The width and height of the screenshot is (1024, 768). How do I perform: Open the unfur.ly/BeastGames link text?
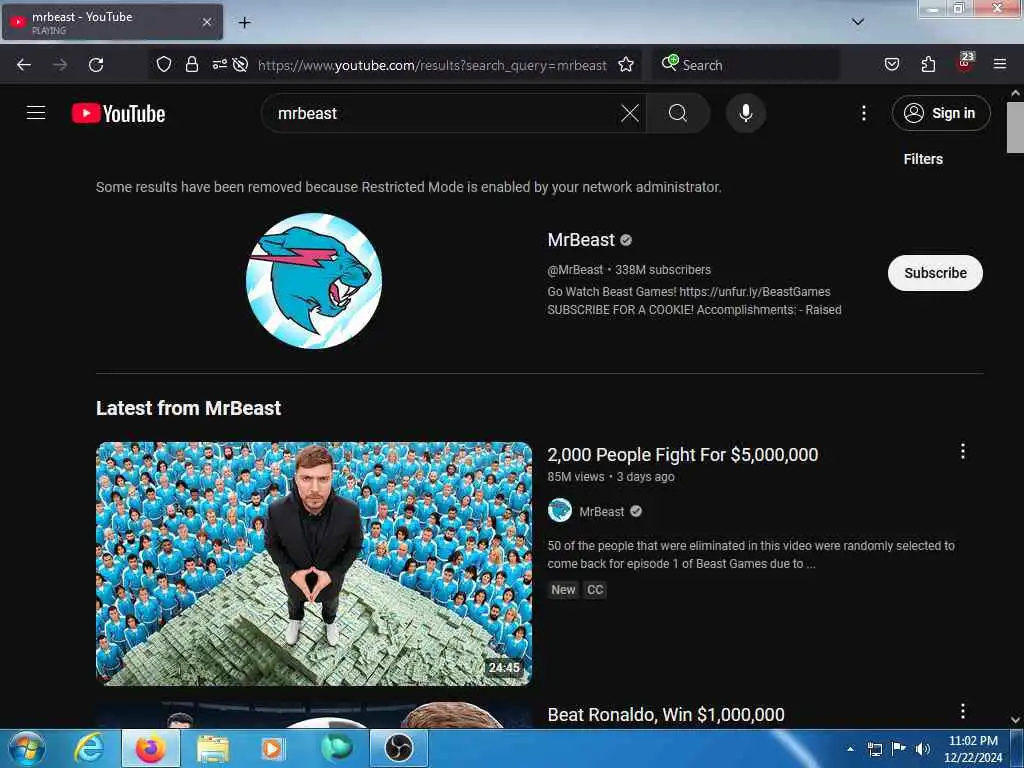[x=755, y=292]
